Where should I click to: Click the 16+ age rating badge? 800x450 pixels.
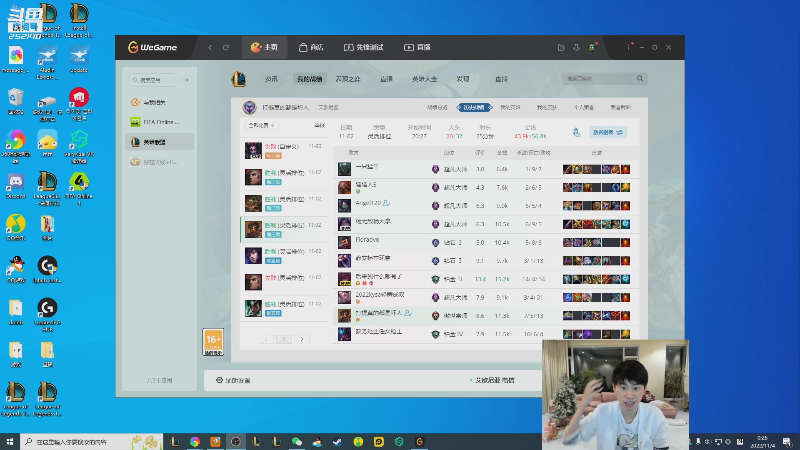[213, 342]
